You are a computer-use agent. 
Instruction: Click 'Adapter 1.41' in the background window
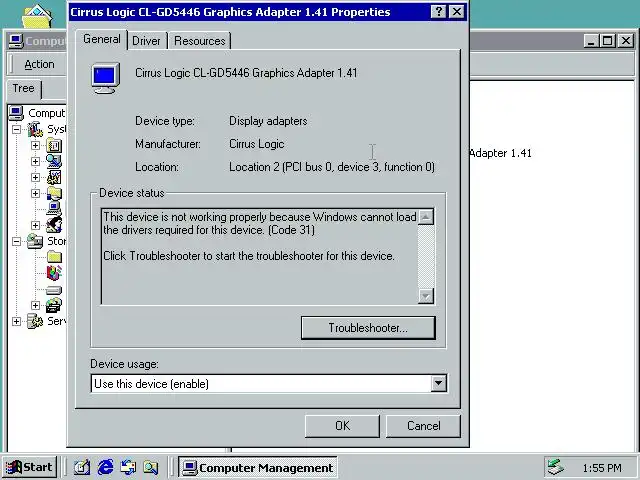click(500, 153)
